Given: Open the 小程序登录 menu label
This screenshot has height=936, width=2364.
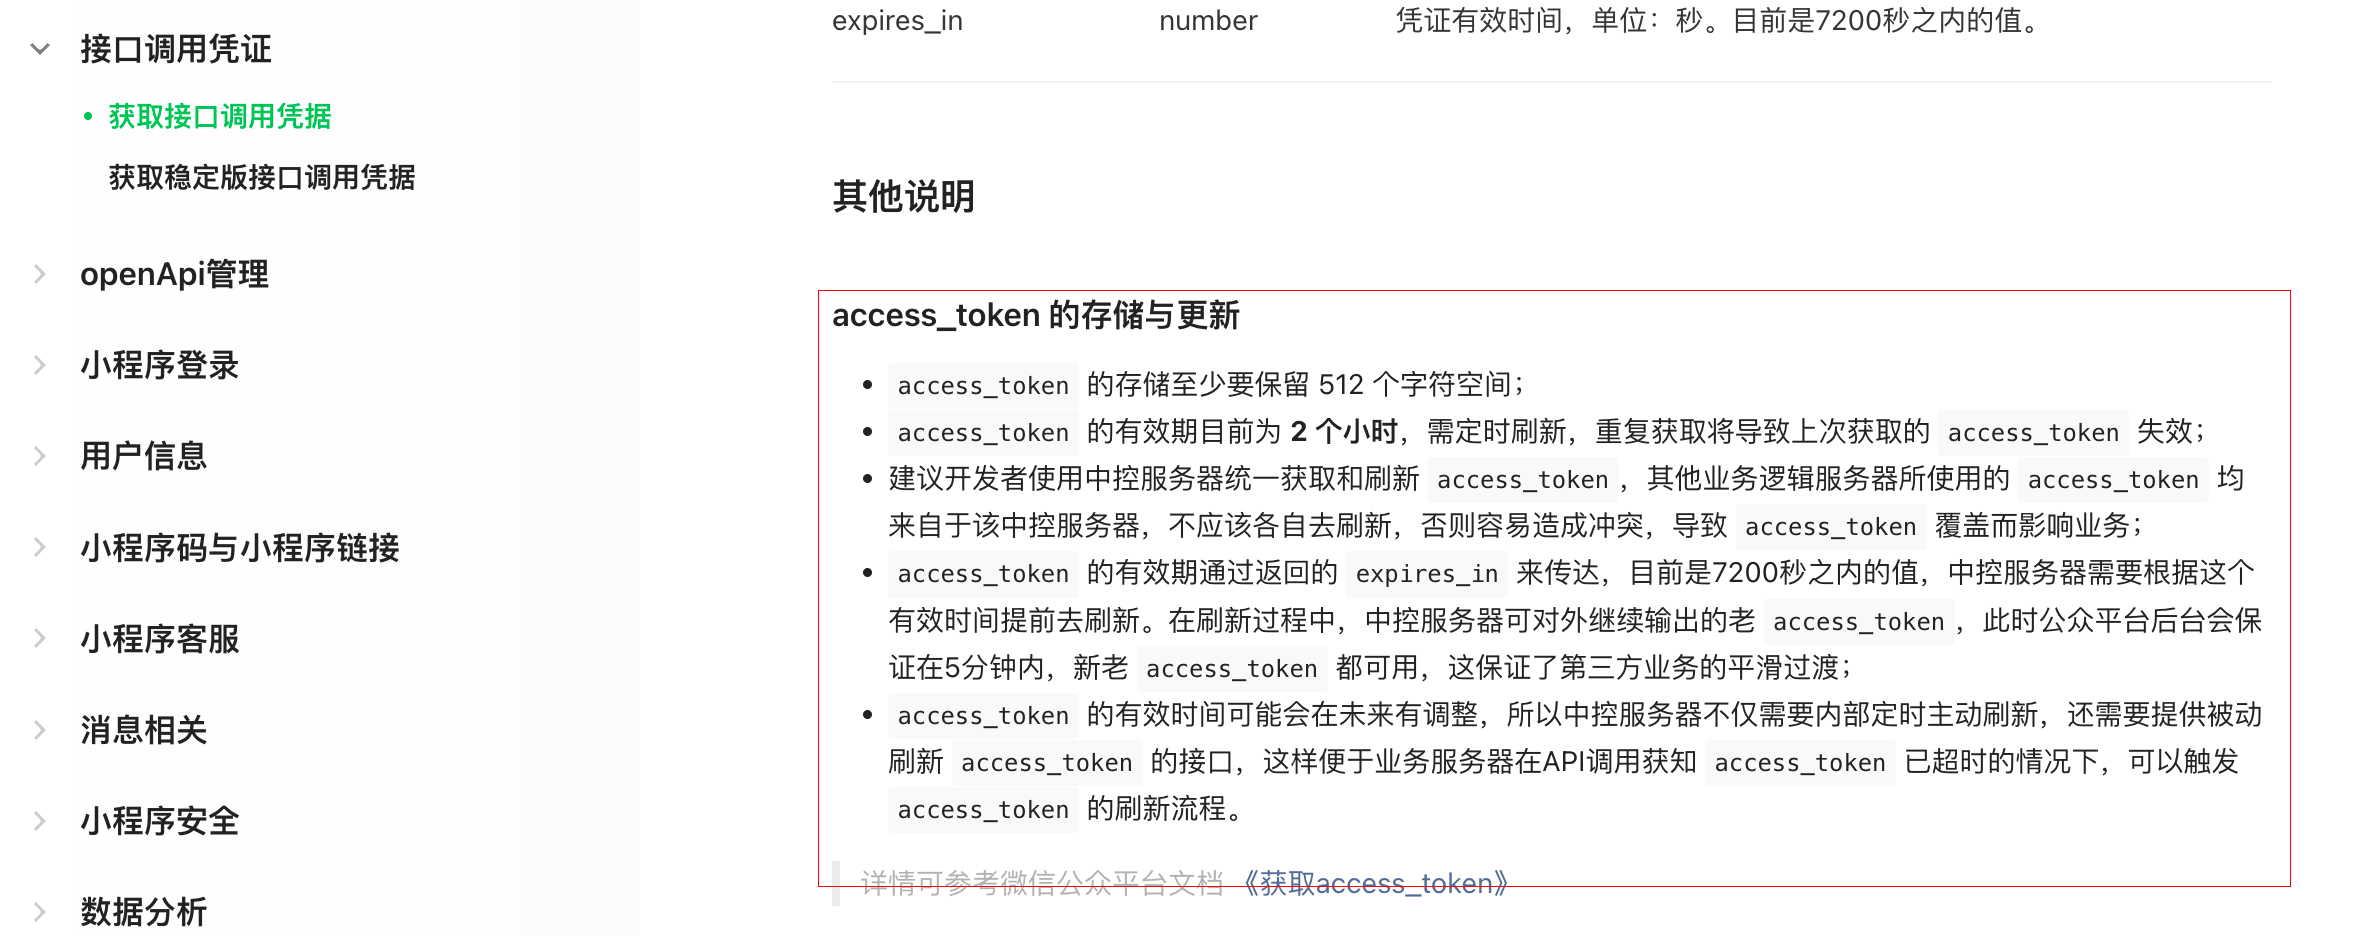Looking at the screenshot, I should (160, 365).
